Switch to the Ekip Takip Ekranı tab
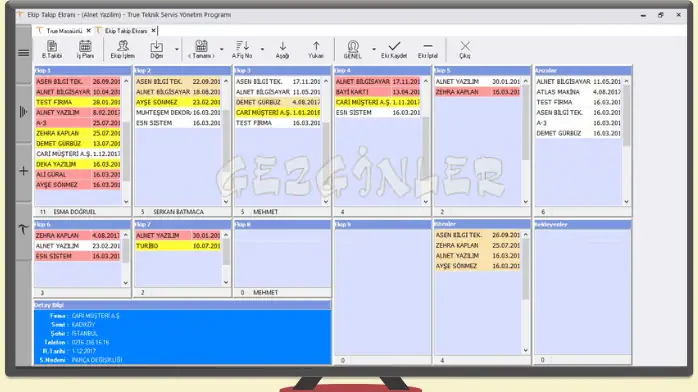This screenshot has width=698, height=392. pos(126,31)
